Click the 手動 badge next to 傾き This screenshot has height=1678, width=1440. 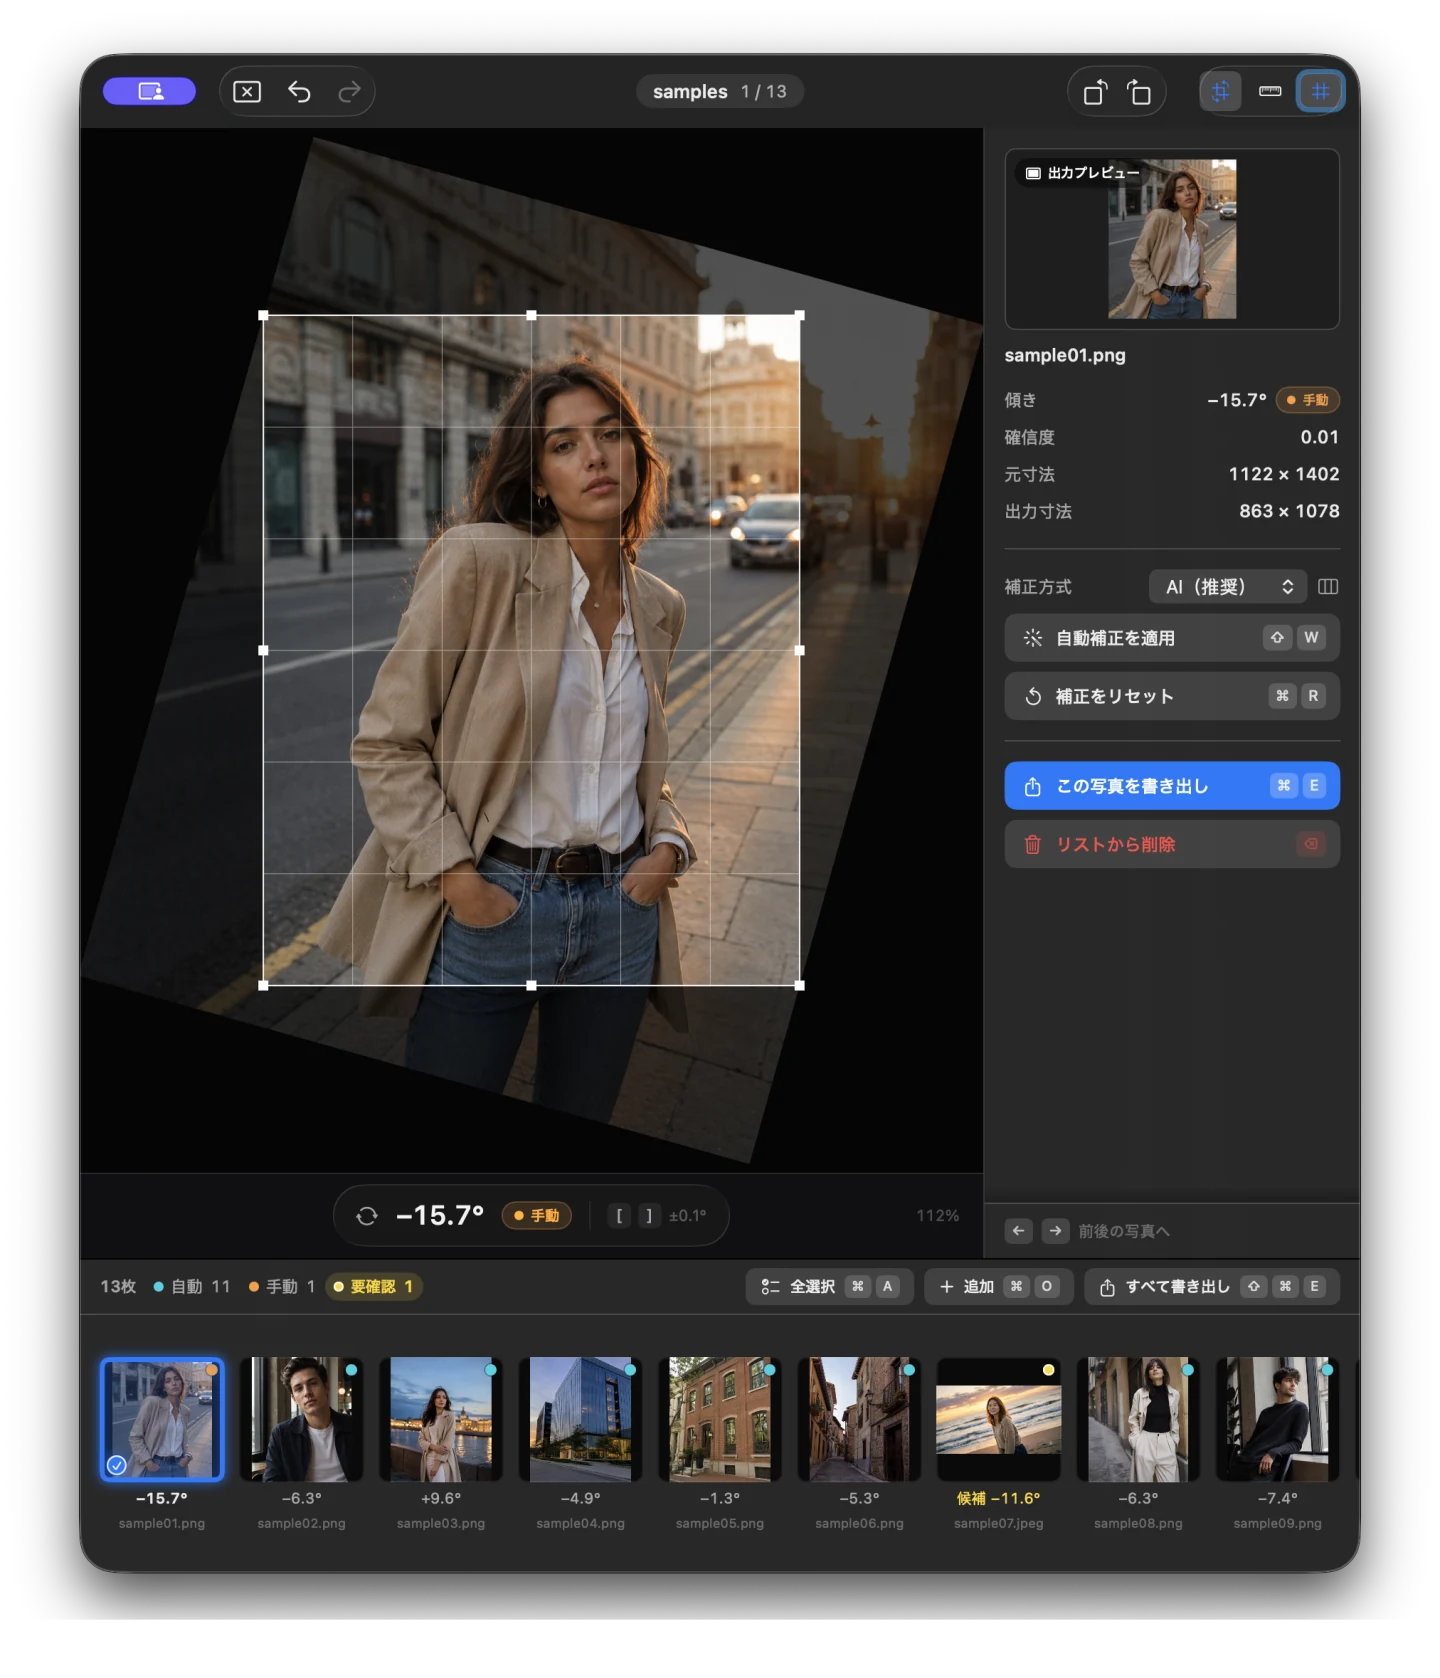[x=1308, y=400]
